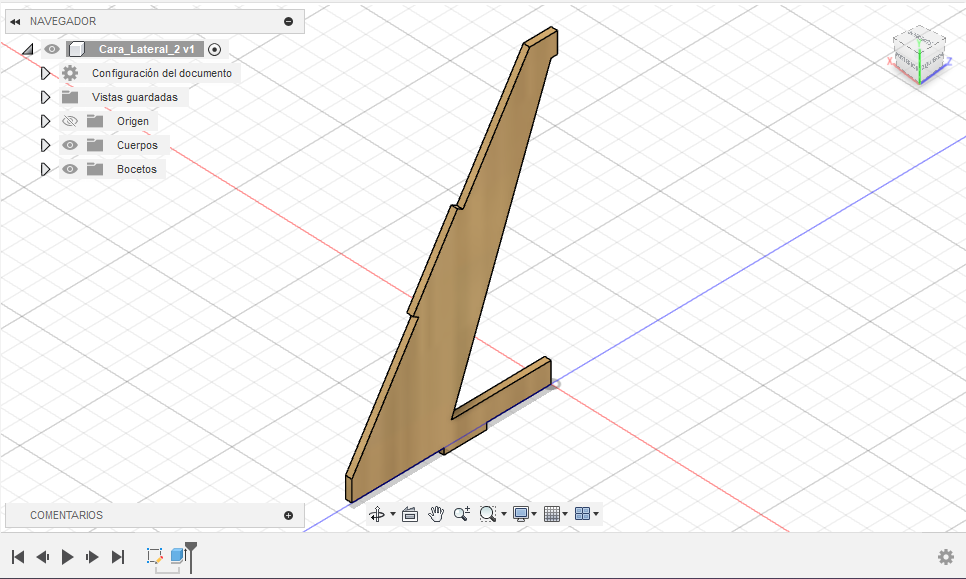
Task: Collapse the Navegador panel with double-arrow
Action: click(15, 22)
